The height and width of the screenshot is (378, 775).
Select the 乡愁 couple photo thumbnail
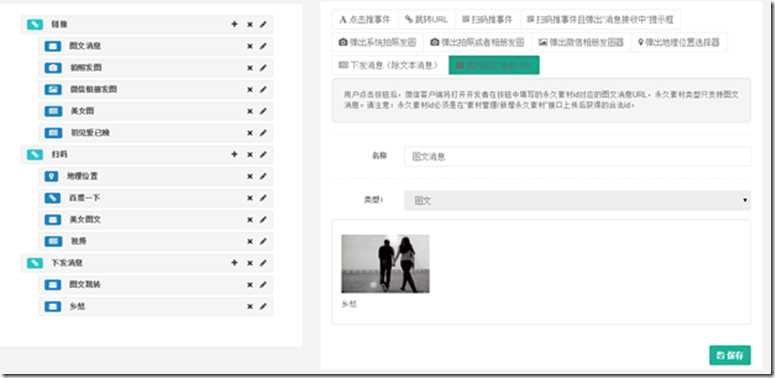pyautogui.click(x=385, y=264)
